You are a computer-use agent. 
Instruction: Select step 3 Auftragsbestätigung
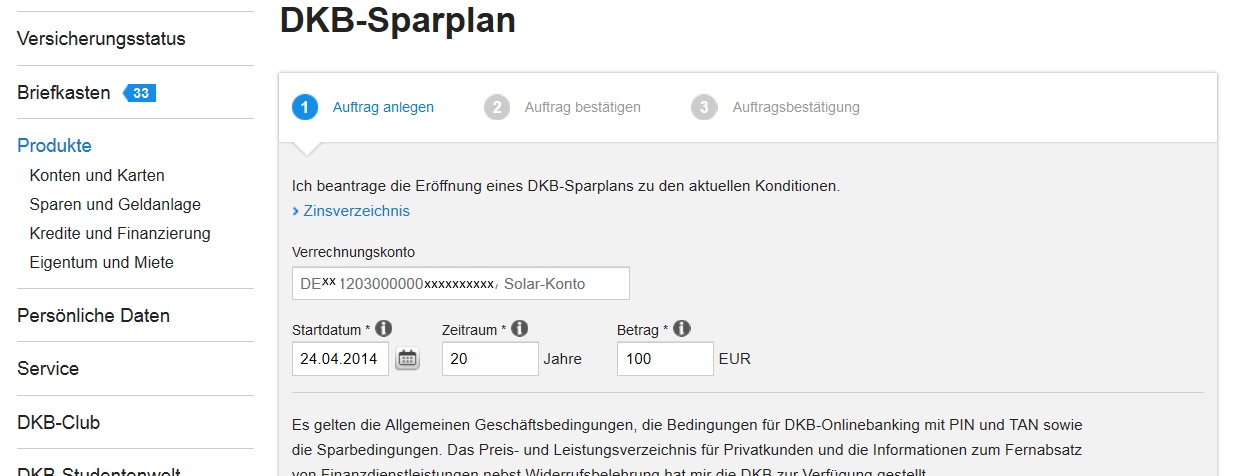point(775,107)
